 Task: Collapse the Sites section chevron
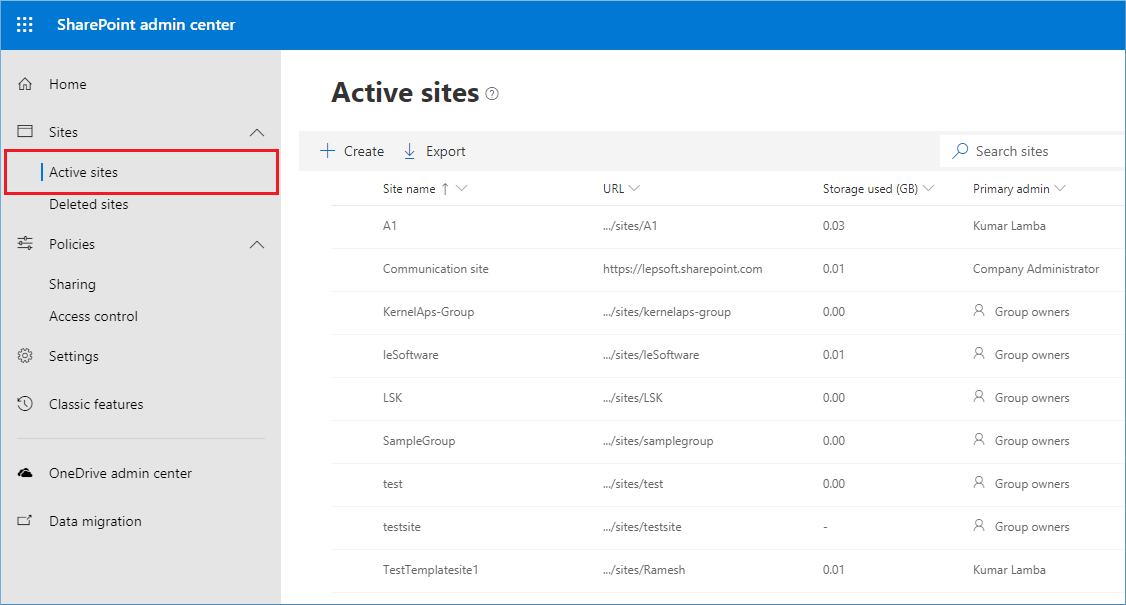point(256,132)
